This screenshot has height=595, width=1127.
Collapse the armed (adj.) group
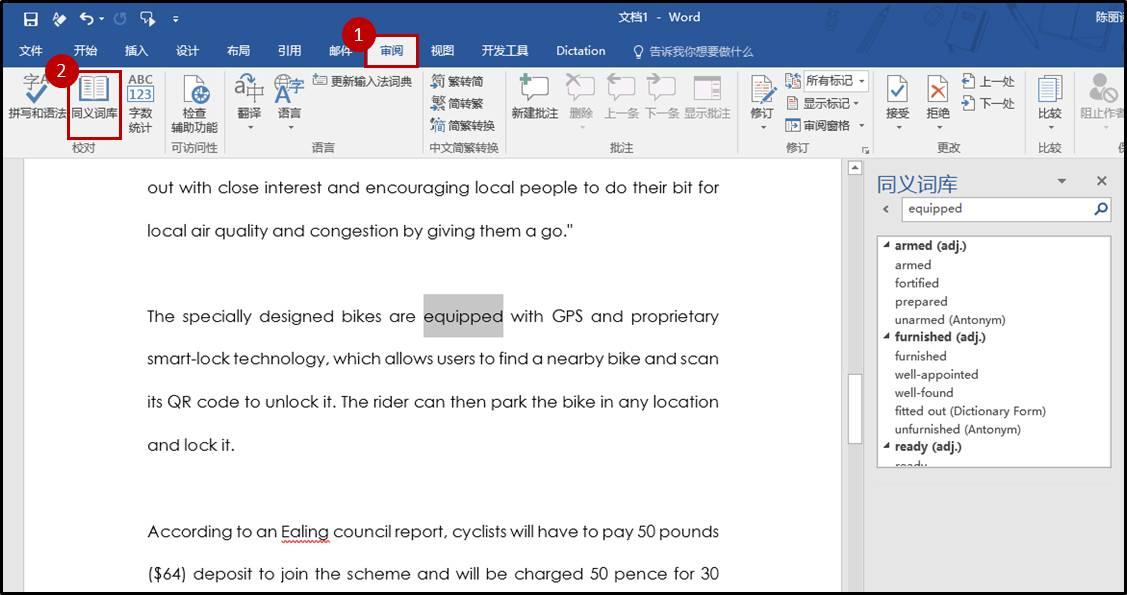point(887,246)
